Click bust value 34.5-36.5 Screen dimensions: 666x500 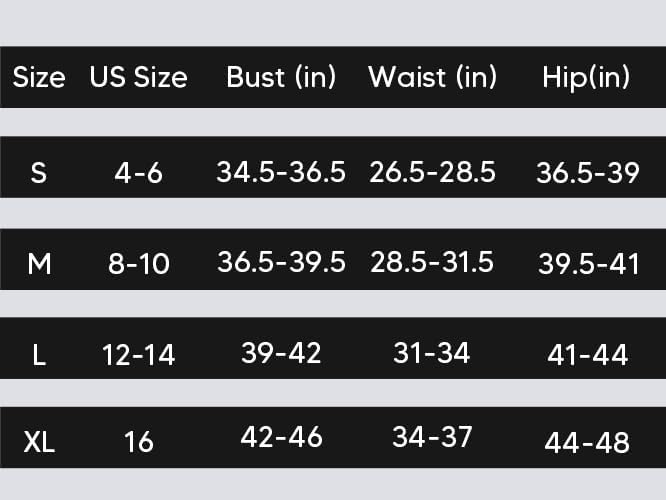(x=281, y=172)
